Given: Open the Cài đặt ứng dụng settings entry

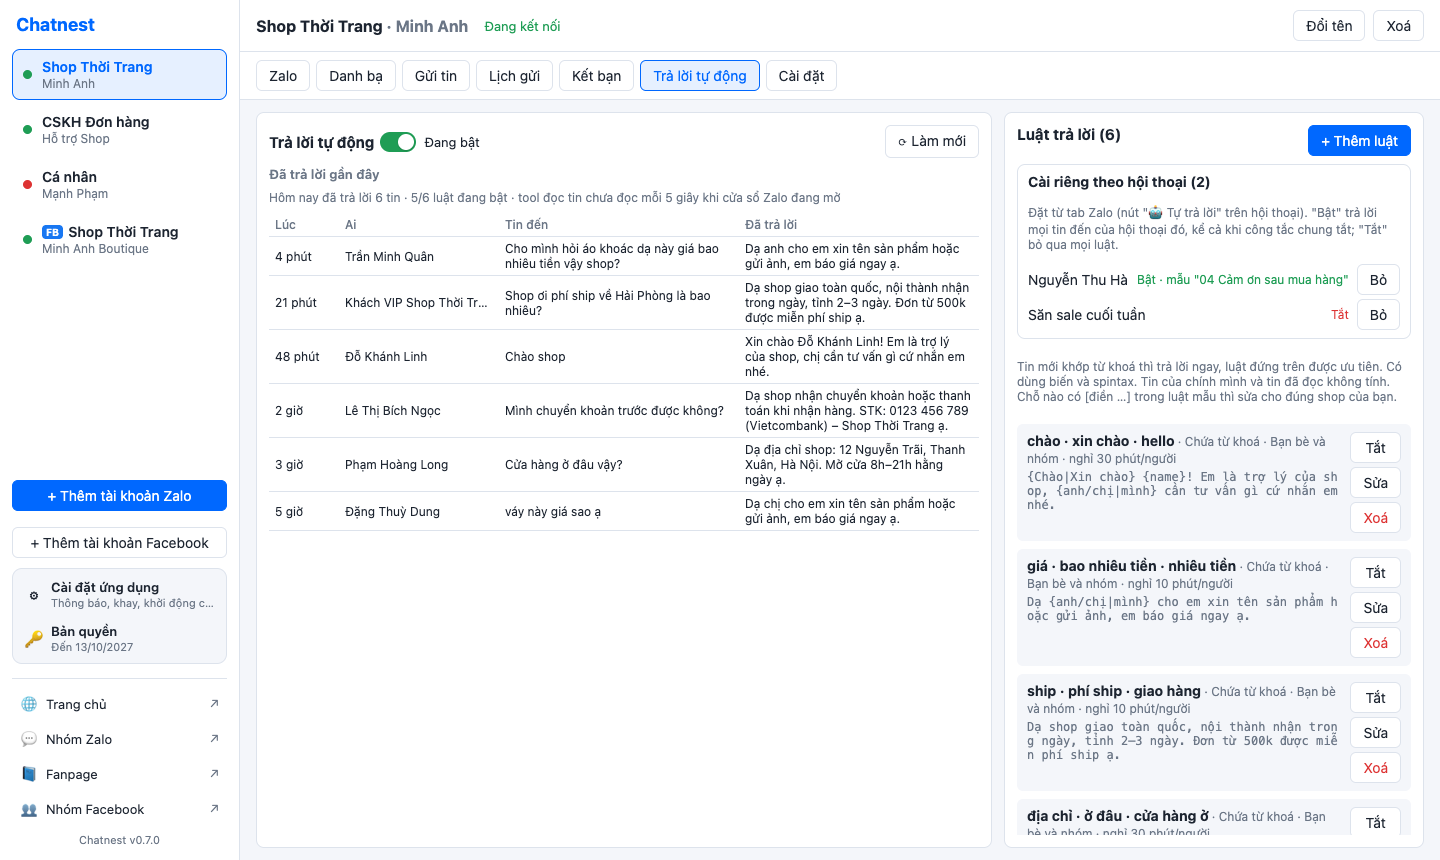Looking at the screenshot, I should [x=119, y=595].
